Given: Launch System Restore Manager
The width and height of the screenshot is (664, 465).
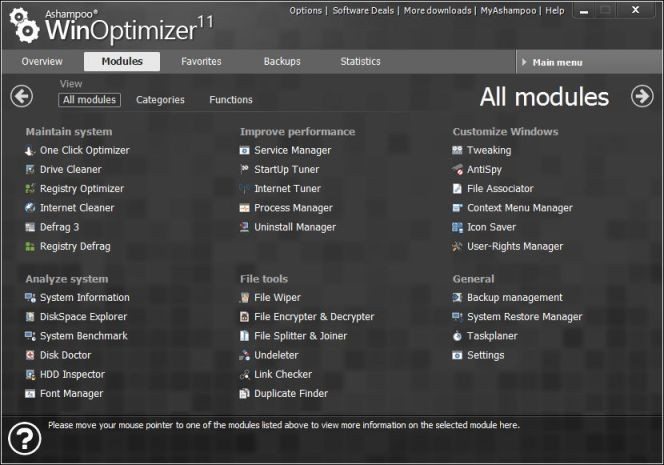Looking at the screenshot, I should [524, 317].
